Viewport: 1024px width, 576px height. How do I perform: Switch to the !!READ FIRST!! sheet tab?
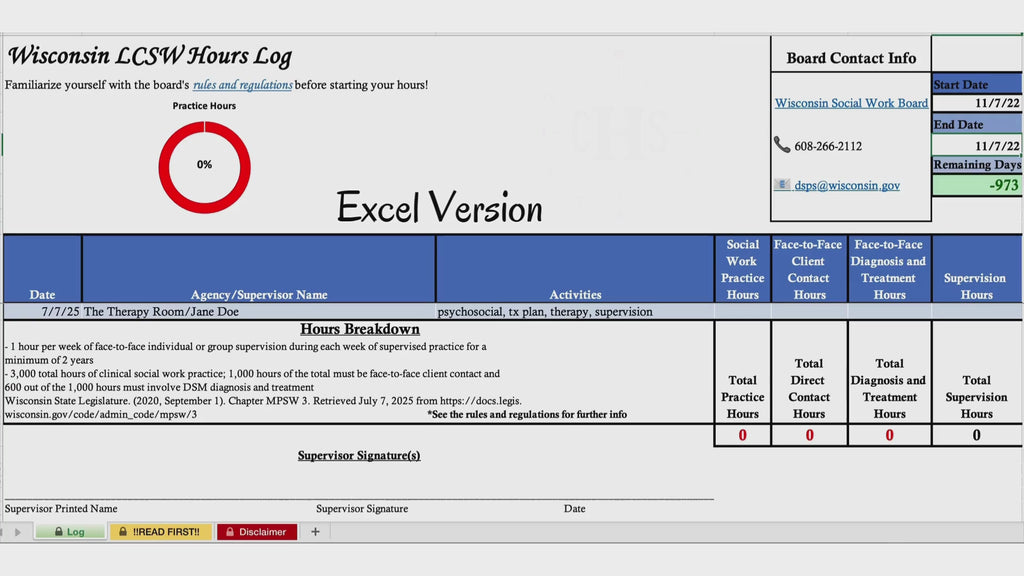(161, 532)
